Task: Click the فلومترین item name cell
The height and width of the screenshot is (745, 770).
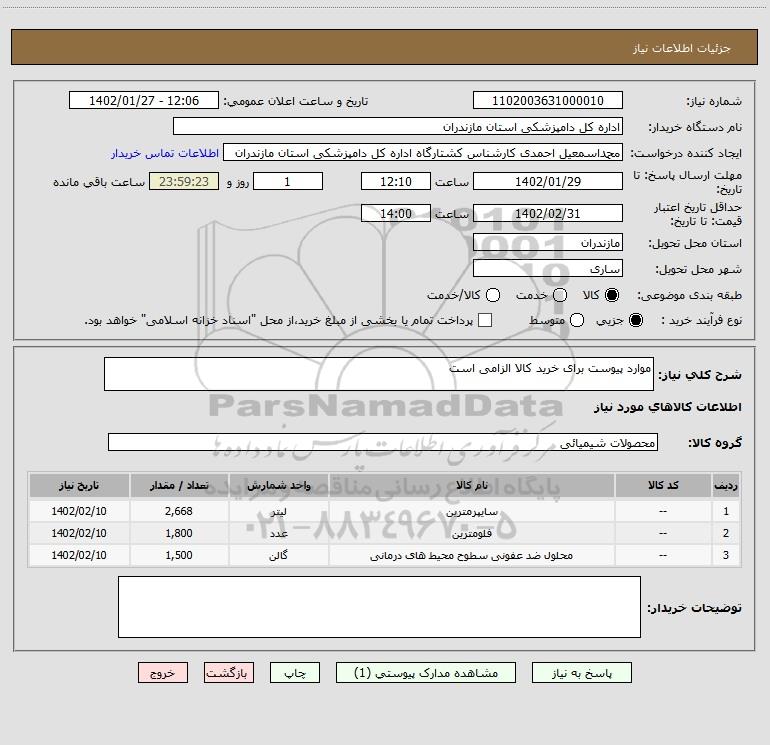Action: pos(471,533)
